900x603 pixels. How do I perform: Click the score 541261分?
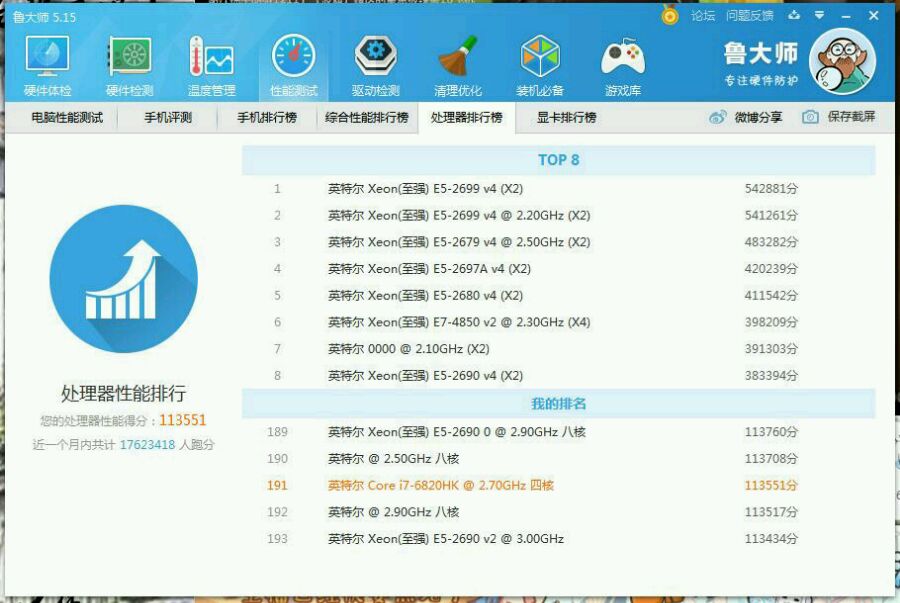coord(771,216)
